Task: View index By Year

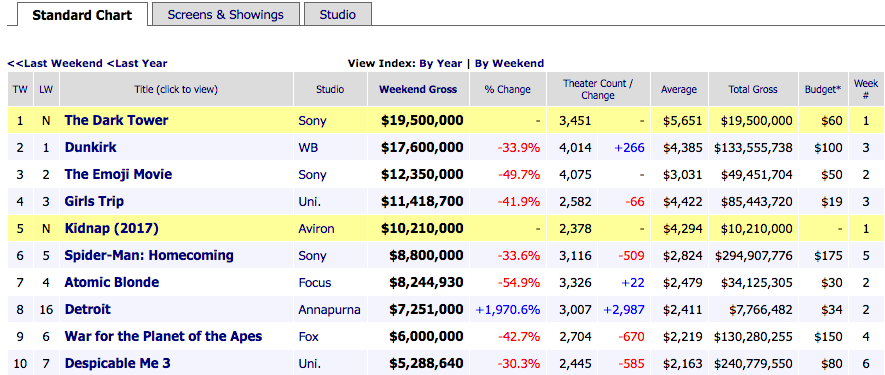Action: coord(440,63)
